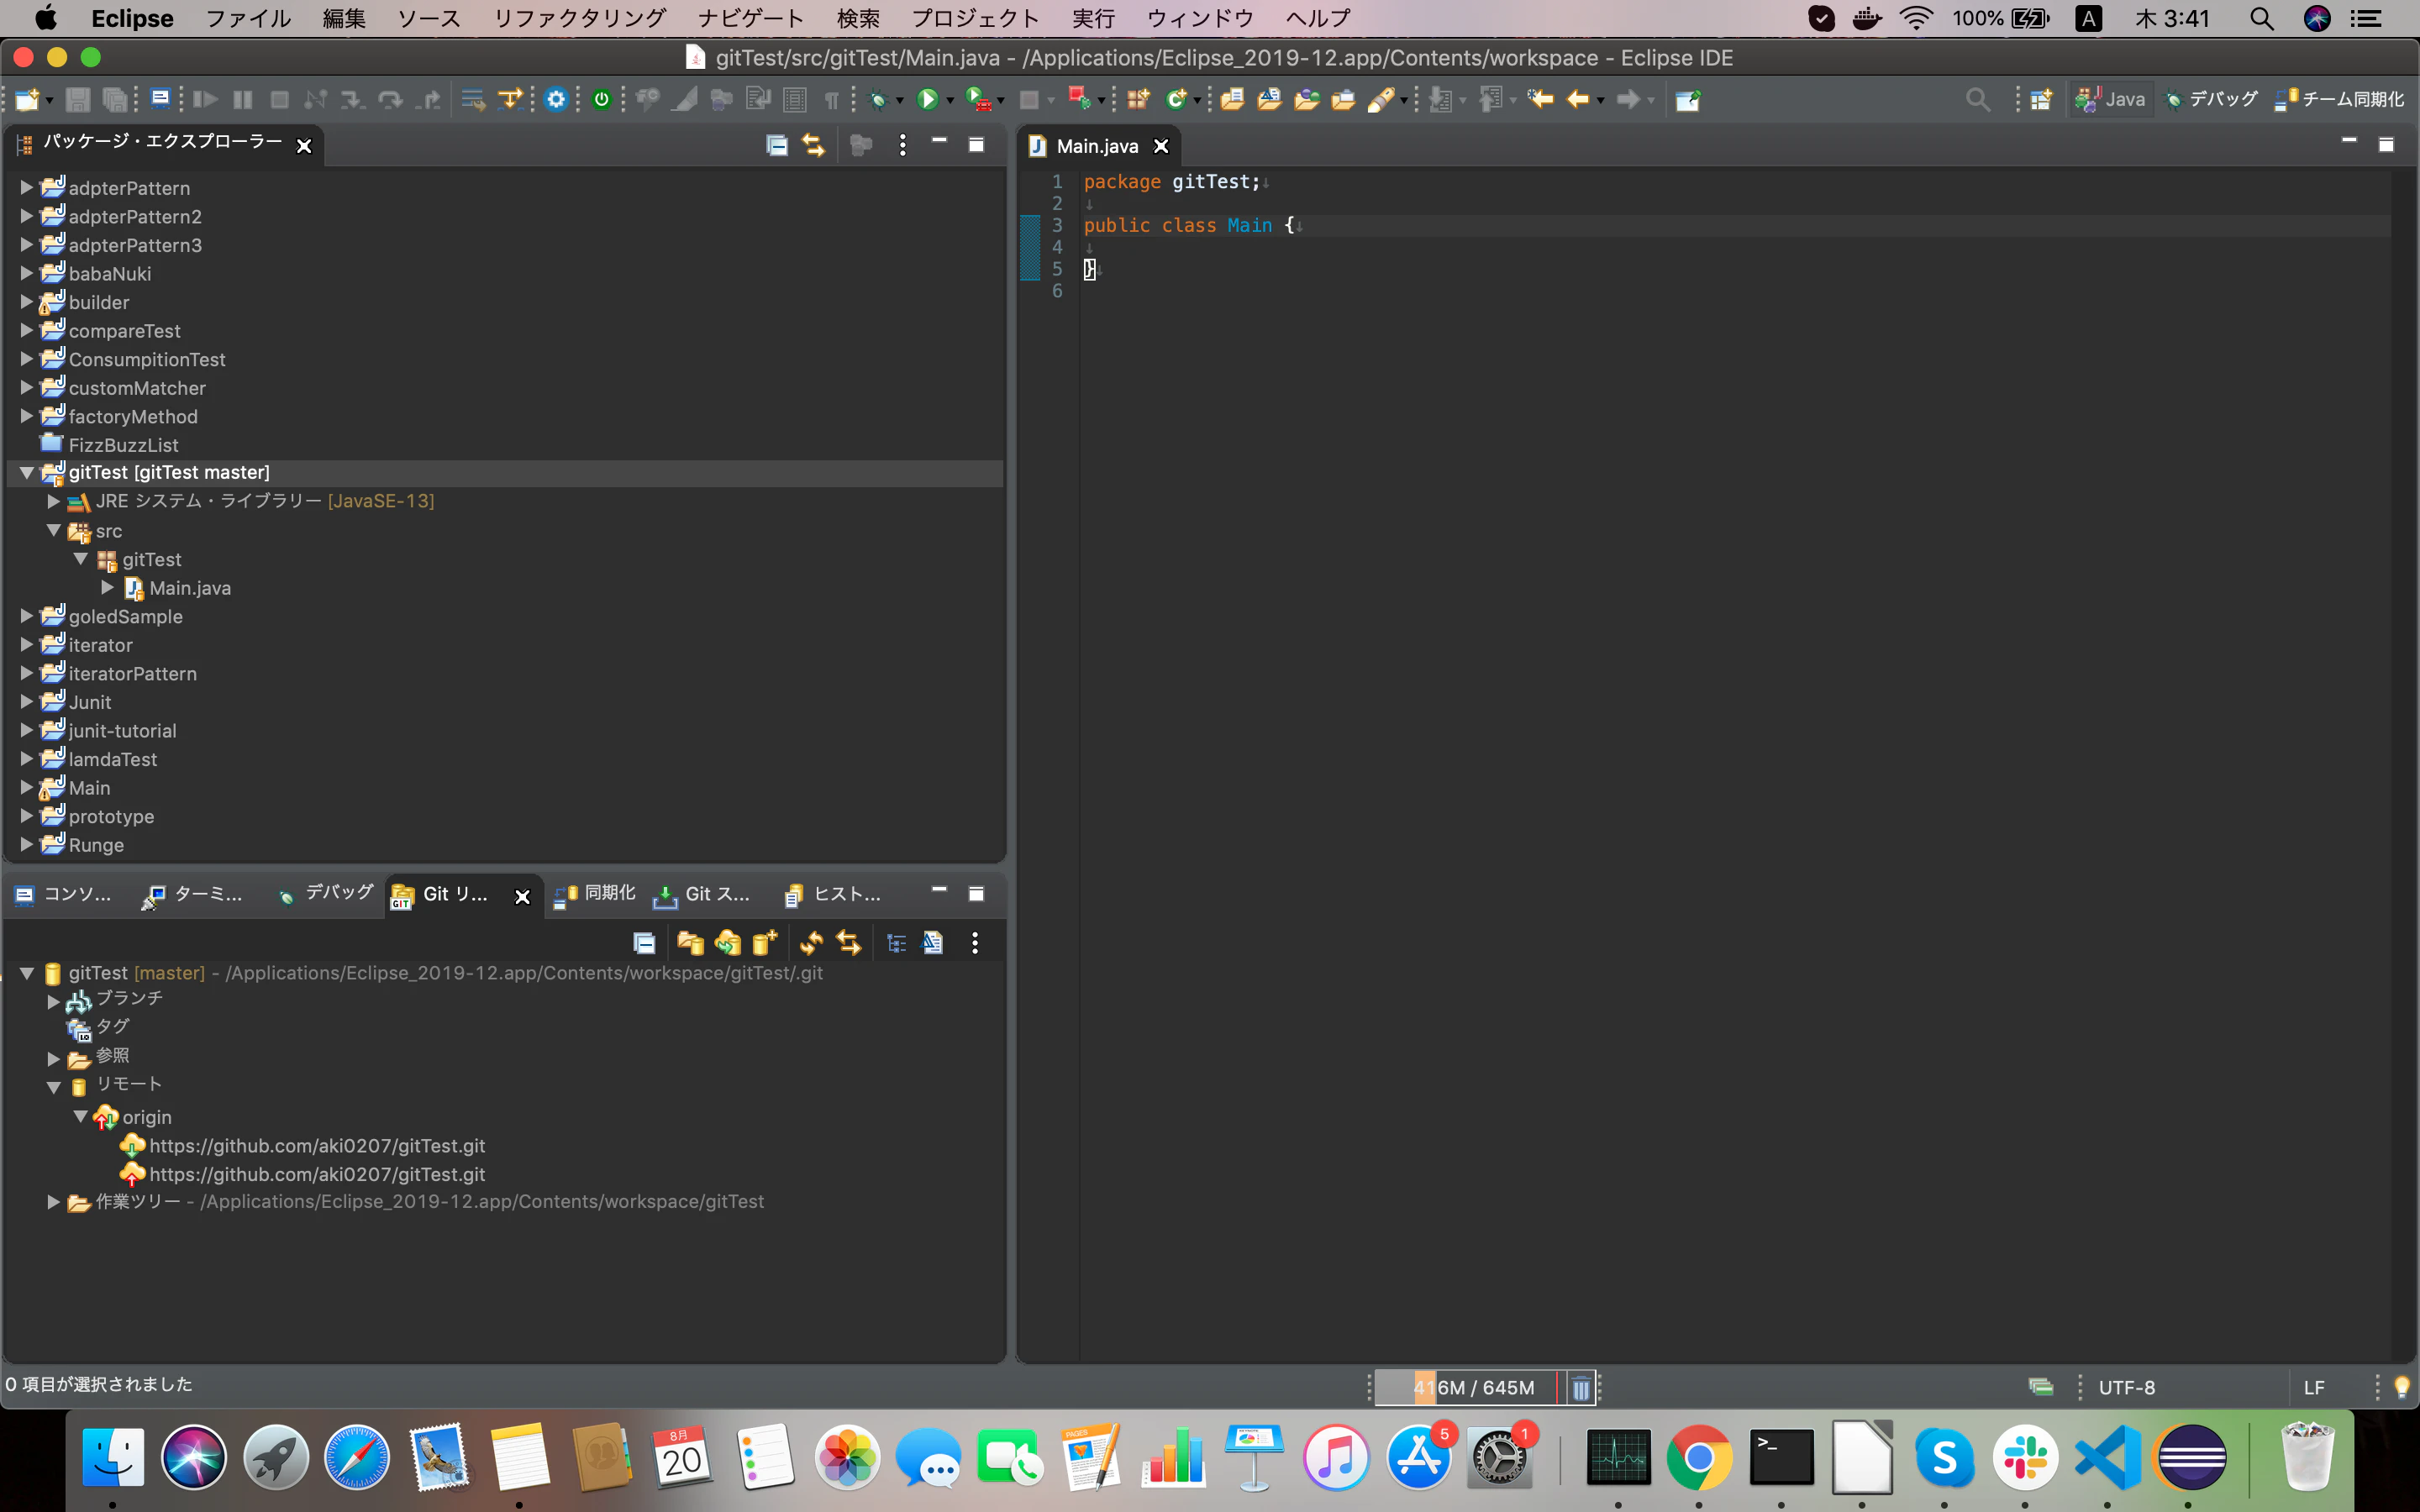Open Visual Studio Code from the Dock
This screenshot has width=2420, height=1512.
(2107, 1457)
